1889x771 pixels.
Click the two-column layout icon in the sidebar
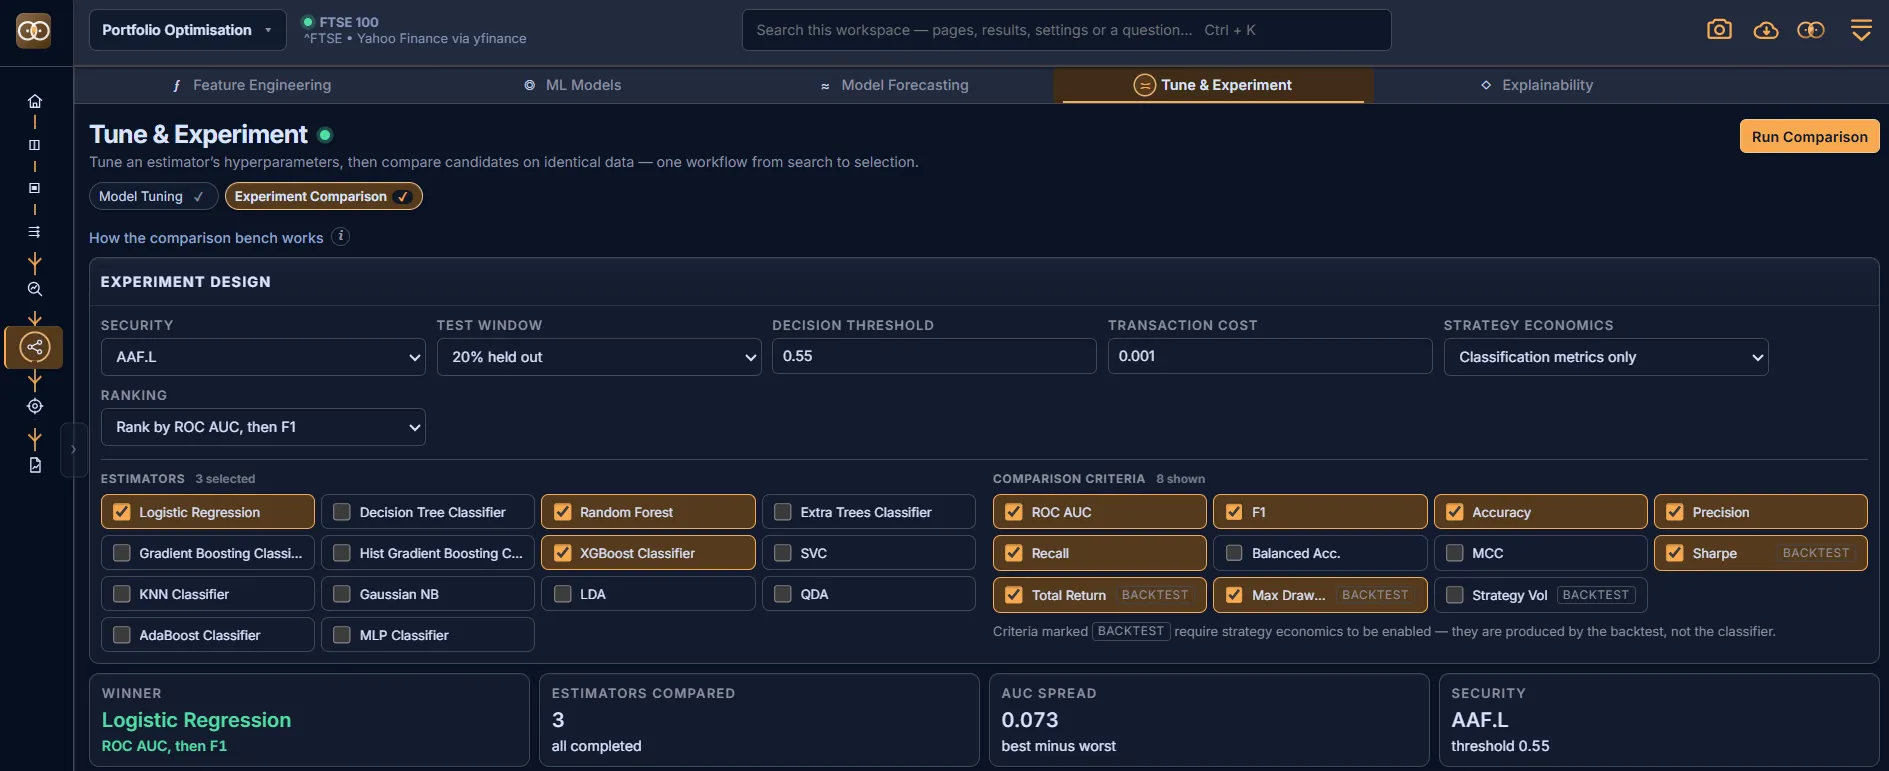(35, 145)
